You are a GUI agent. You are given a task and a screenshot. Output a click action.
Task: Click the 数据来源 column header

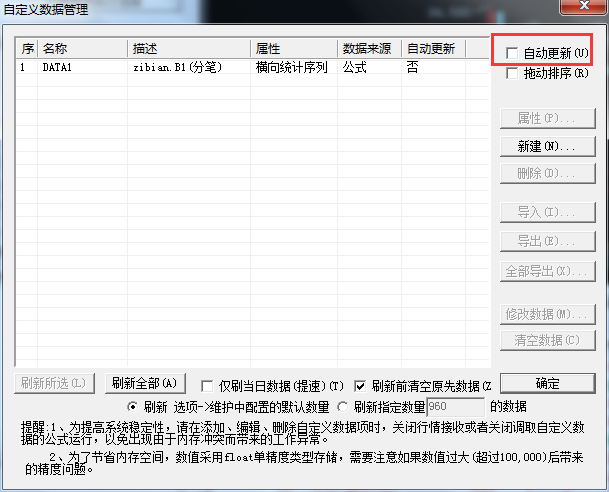[370, 49]
